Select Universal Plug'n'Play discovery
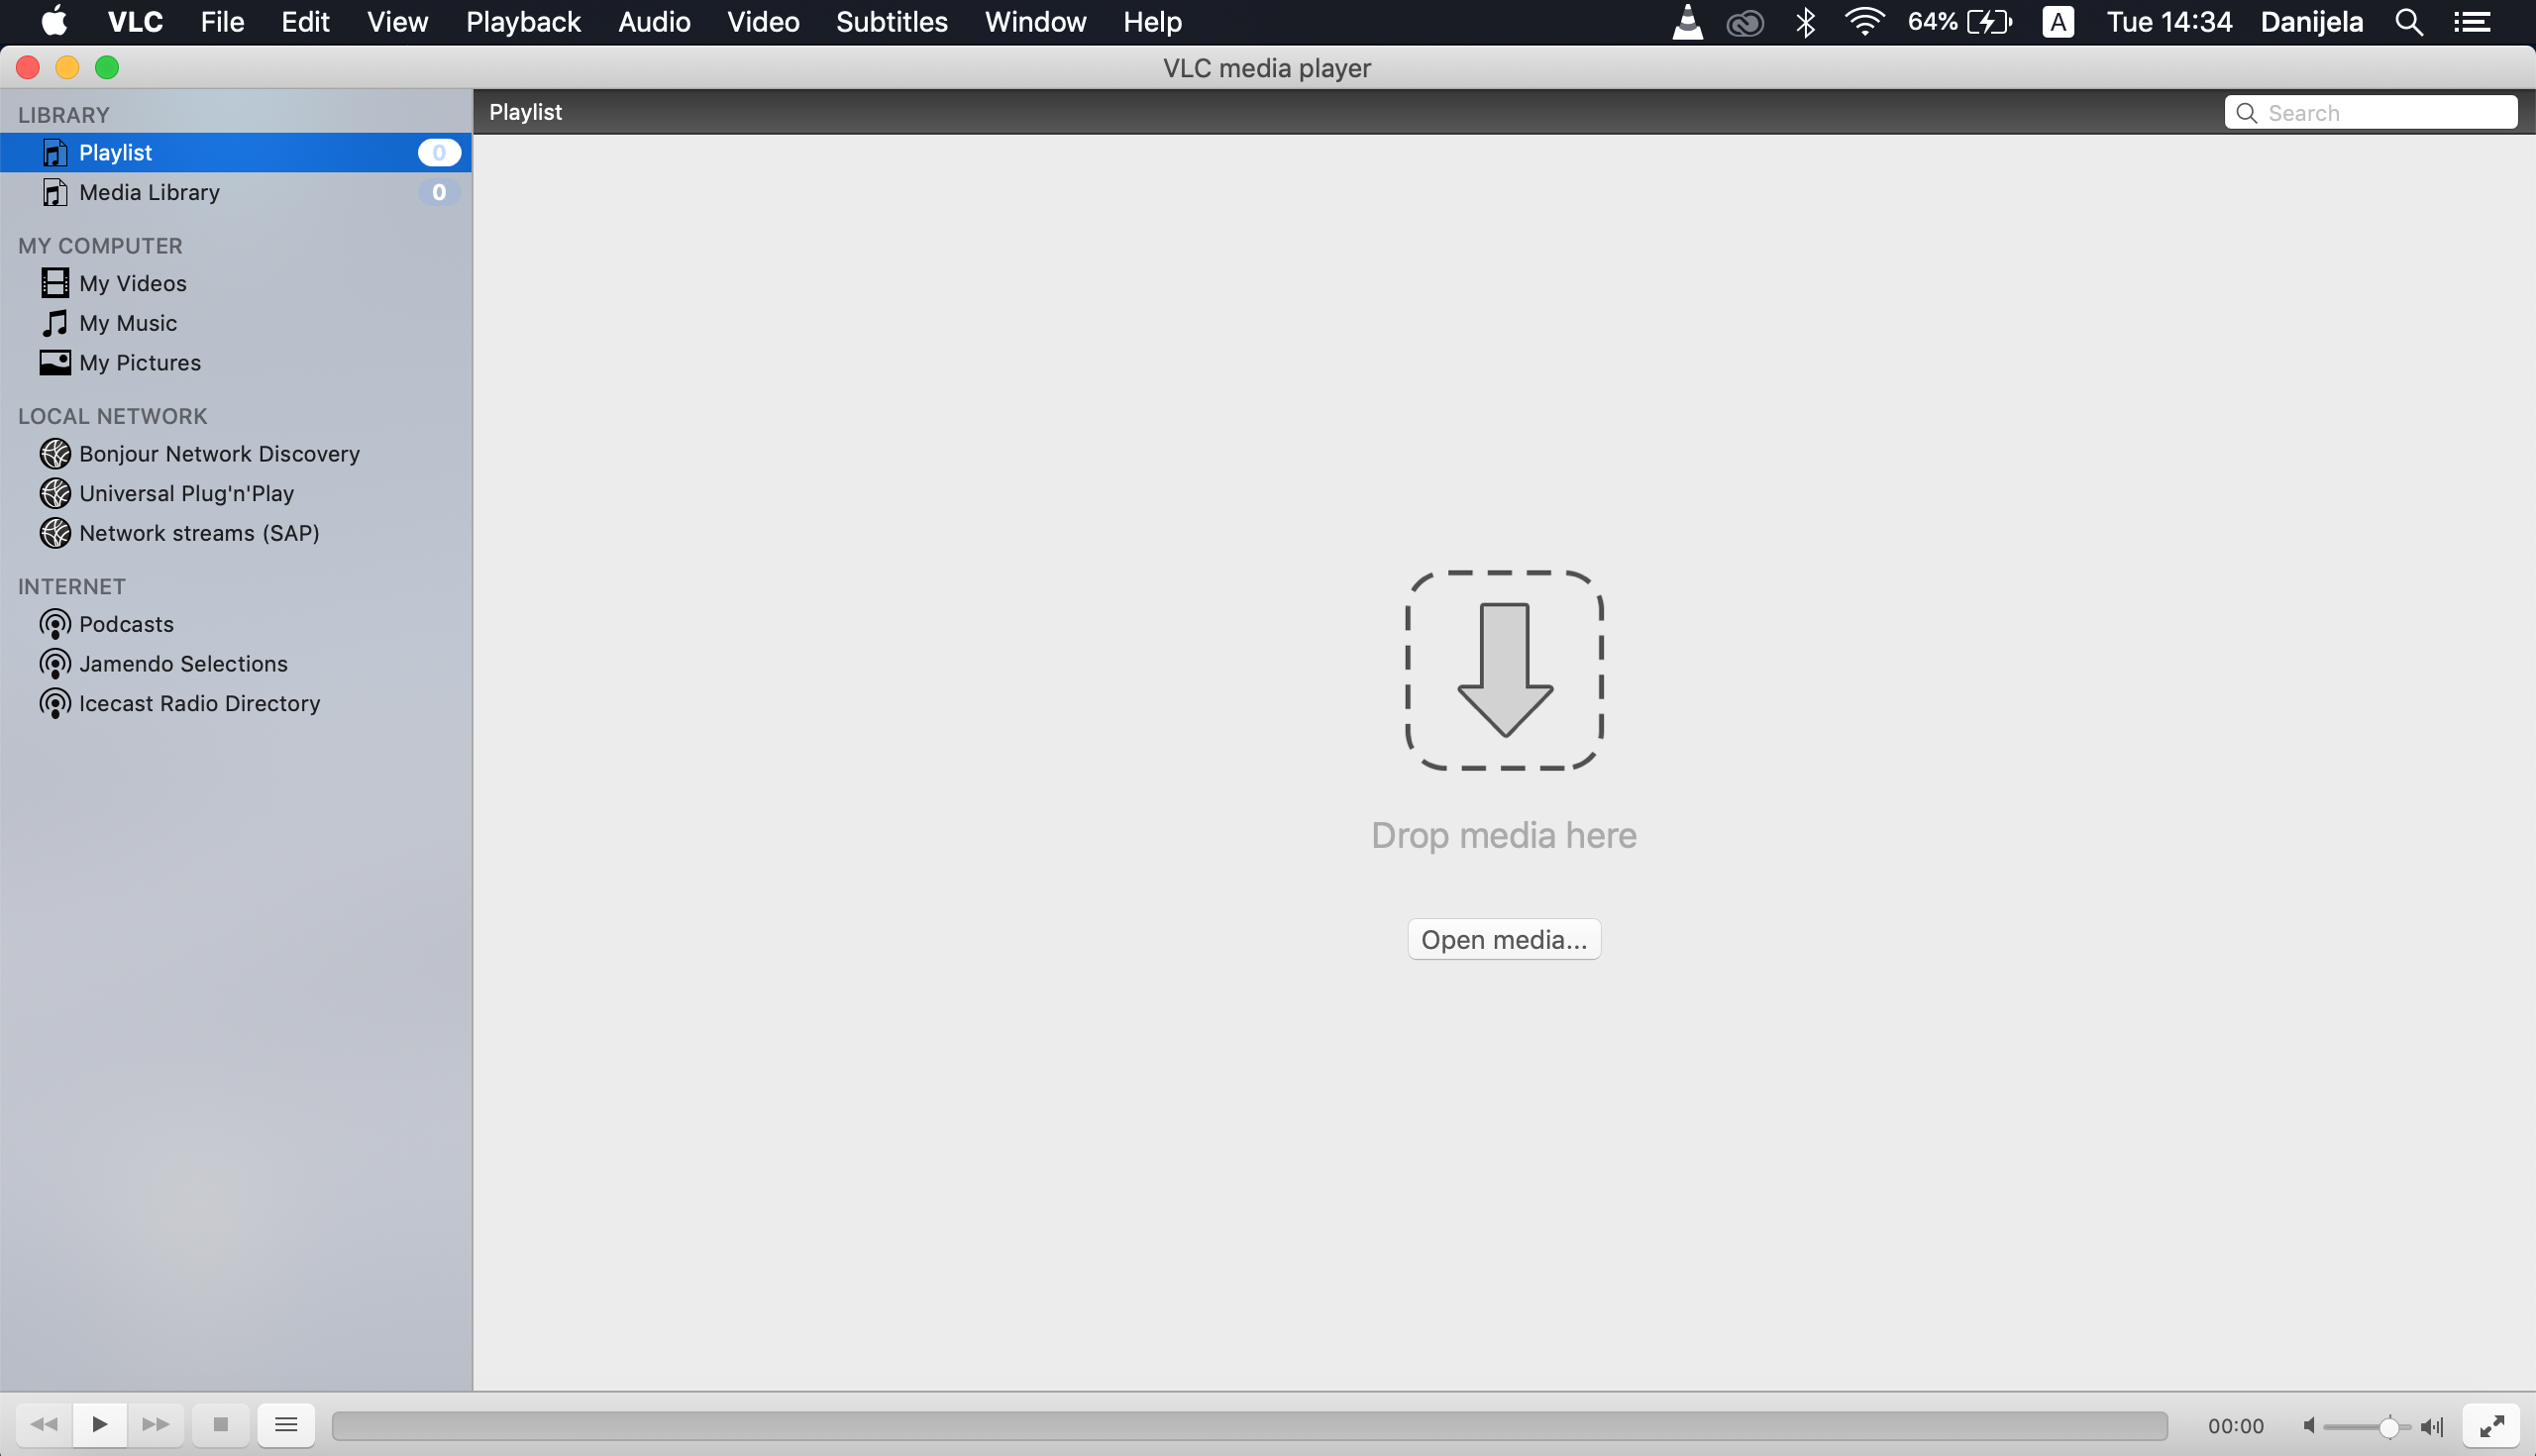Screen dimensions: 2536x1456 coord(186,493)
